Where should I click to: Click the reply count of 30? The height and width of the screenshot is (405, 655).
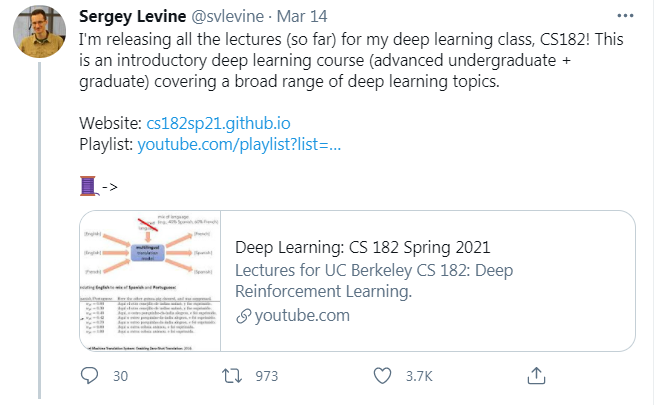coord(121,376)
